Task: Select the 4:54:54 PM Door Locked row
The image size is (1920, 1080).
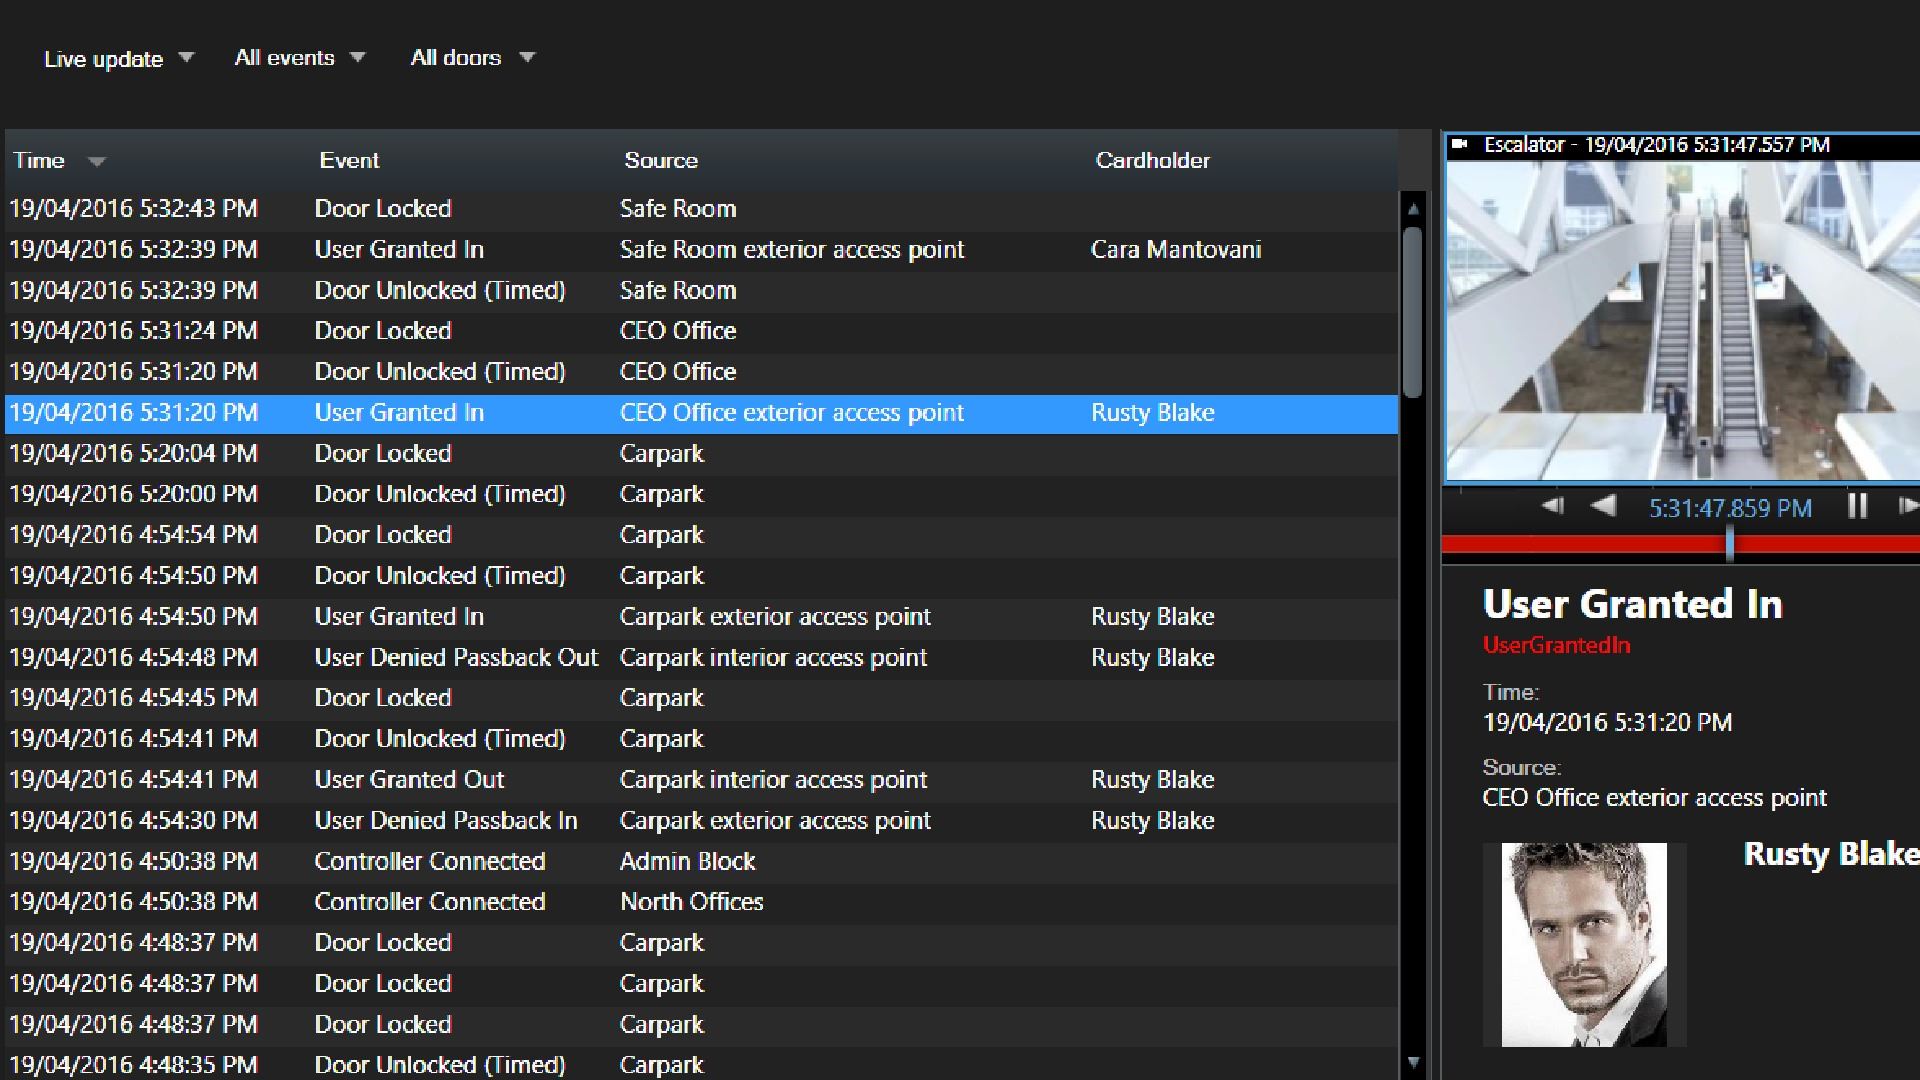Action: coord(701,535)
